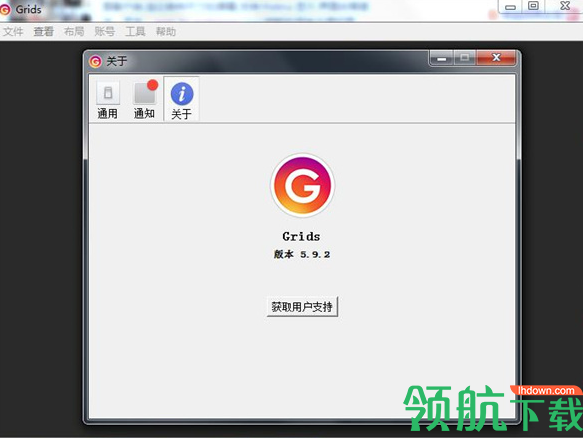Open the 通知 (Notifications) tab
The image size is (583, 438).
(145, 100)
